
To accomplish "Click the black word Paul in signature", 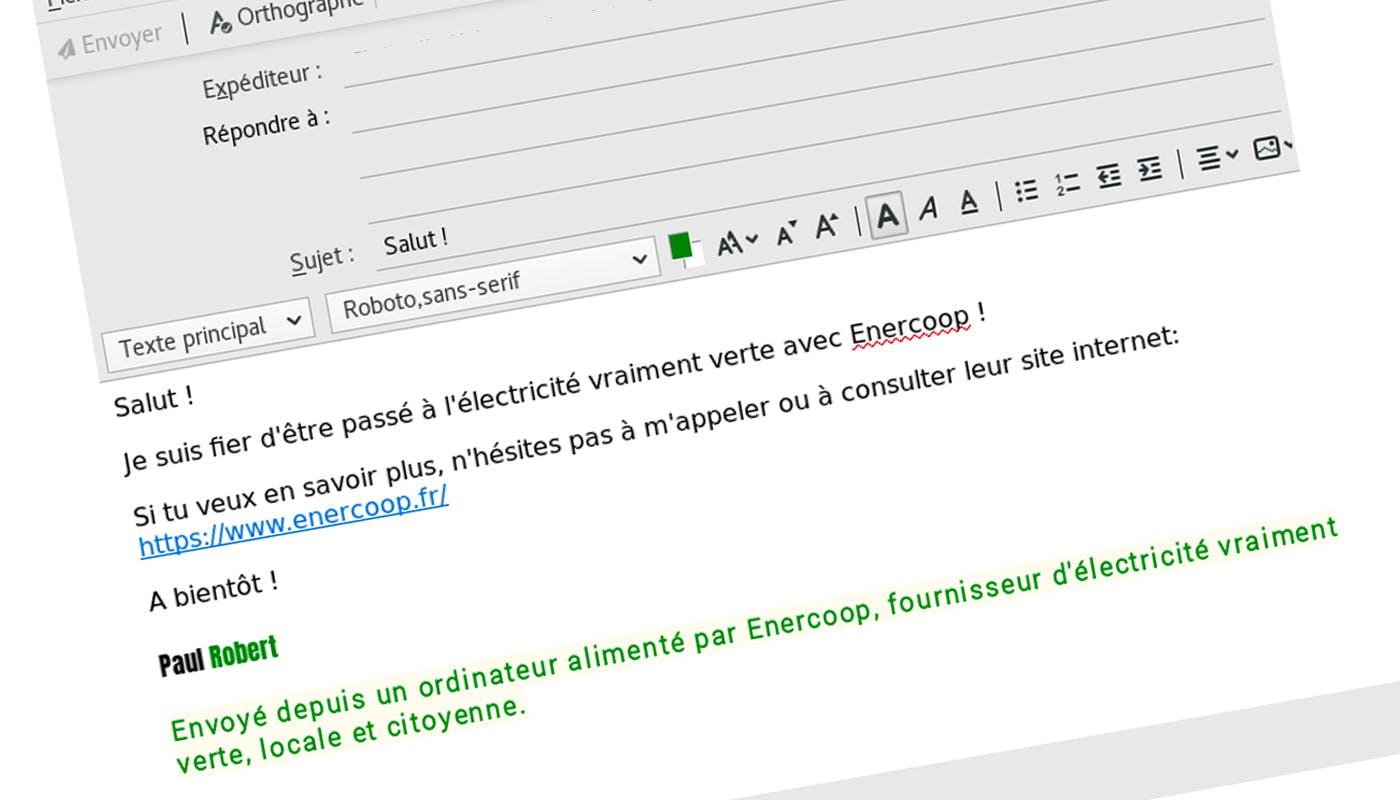I will 182,661.
